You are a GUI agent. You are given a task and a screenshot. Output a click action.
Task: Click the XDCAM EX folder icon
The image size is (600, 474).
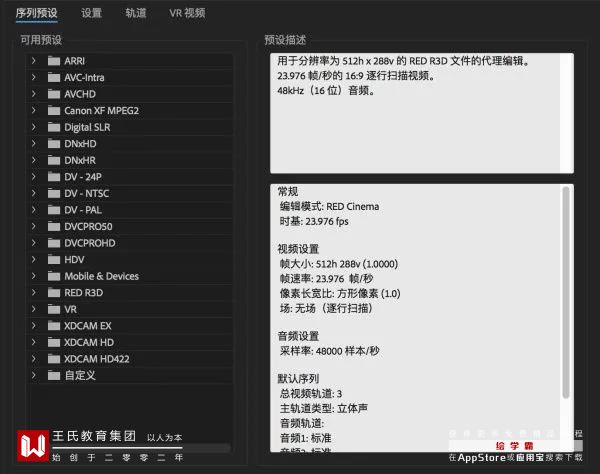pos(54,325)
